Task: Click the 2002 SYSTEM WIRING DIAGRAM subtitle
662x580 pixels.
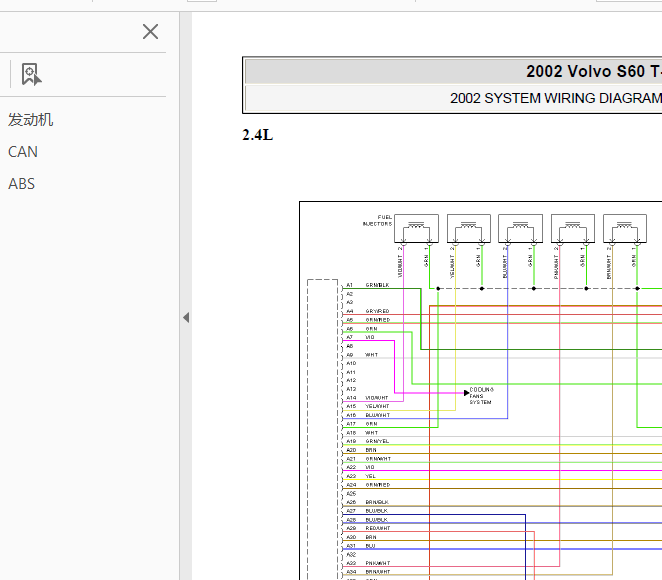Action: (x=556, y=98)
